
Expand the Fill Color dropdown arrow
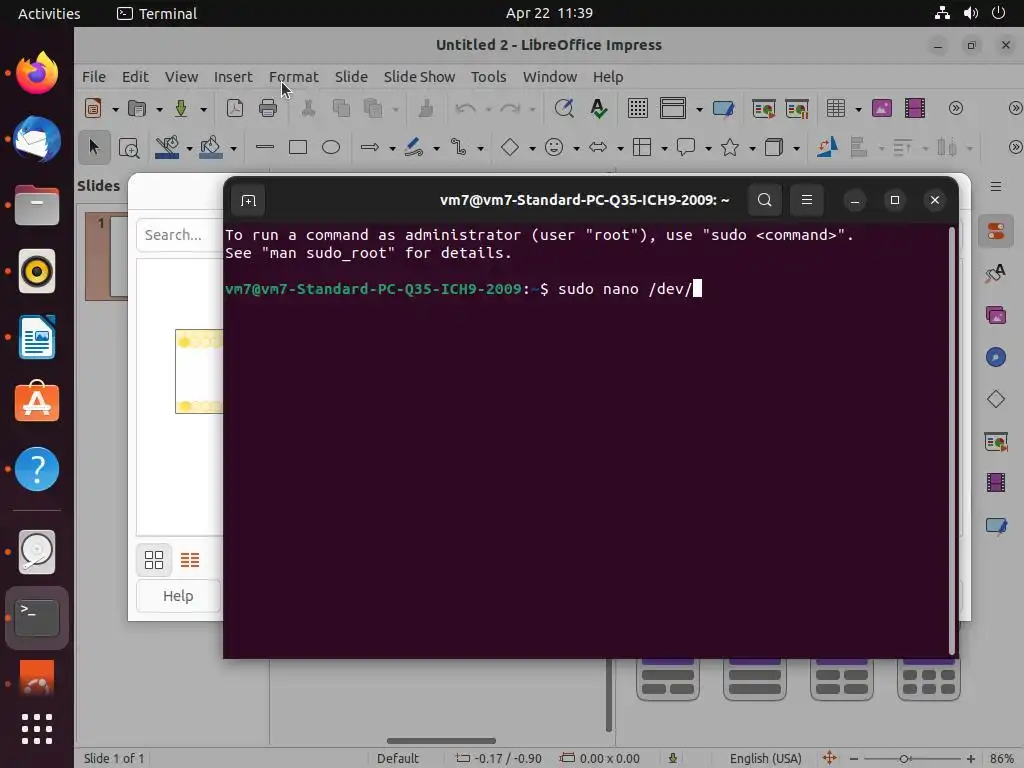pyautogui.click(x=233, y=149)
